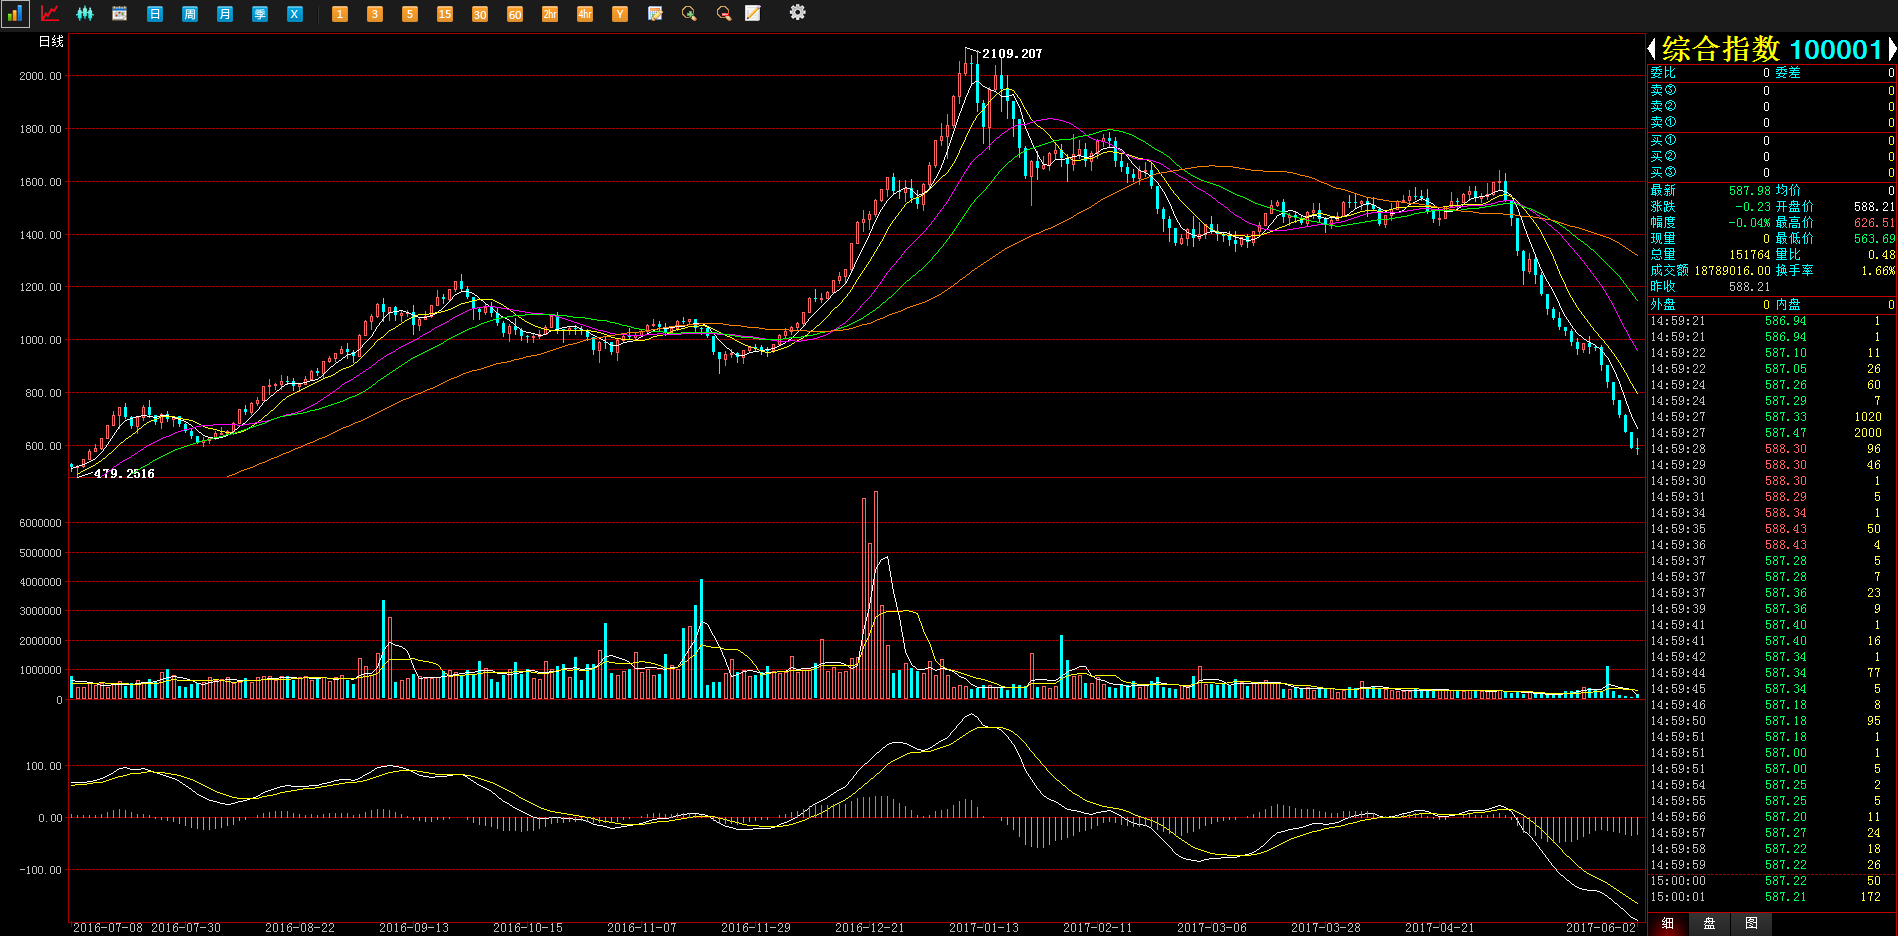
Task: Go to previous instrument with left arrow
Action: 1652,48
